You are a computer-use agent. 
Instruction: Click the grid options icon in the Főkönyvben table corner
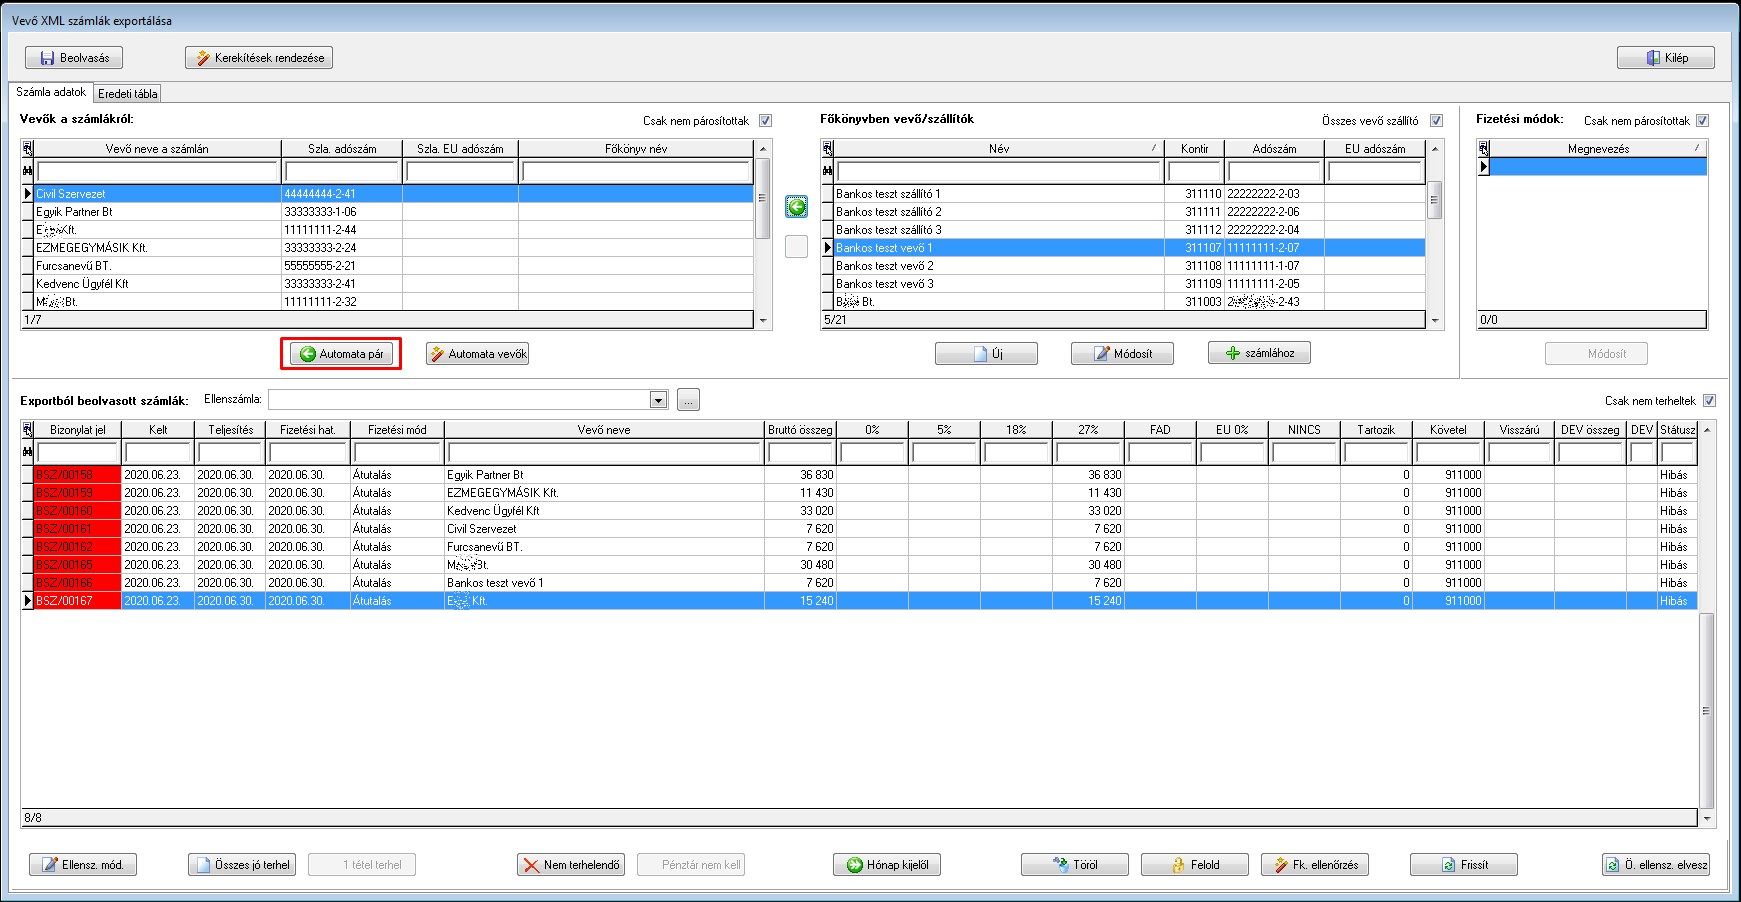click(x=828, y=149)
